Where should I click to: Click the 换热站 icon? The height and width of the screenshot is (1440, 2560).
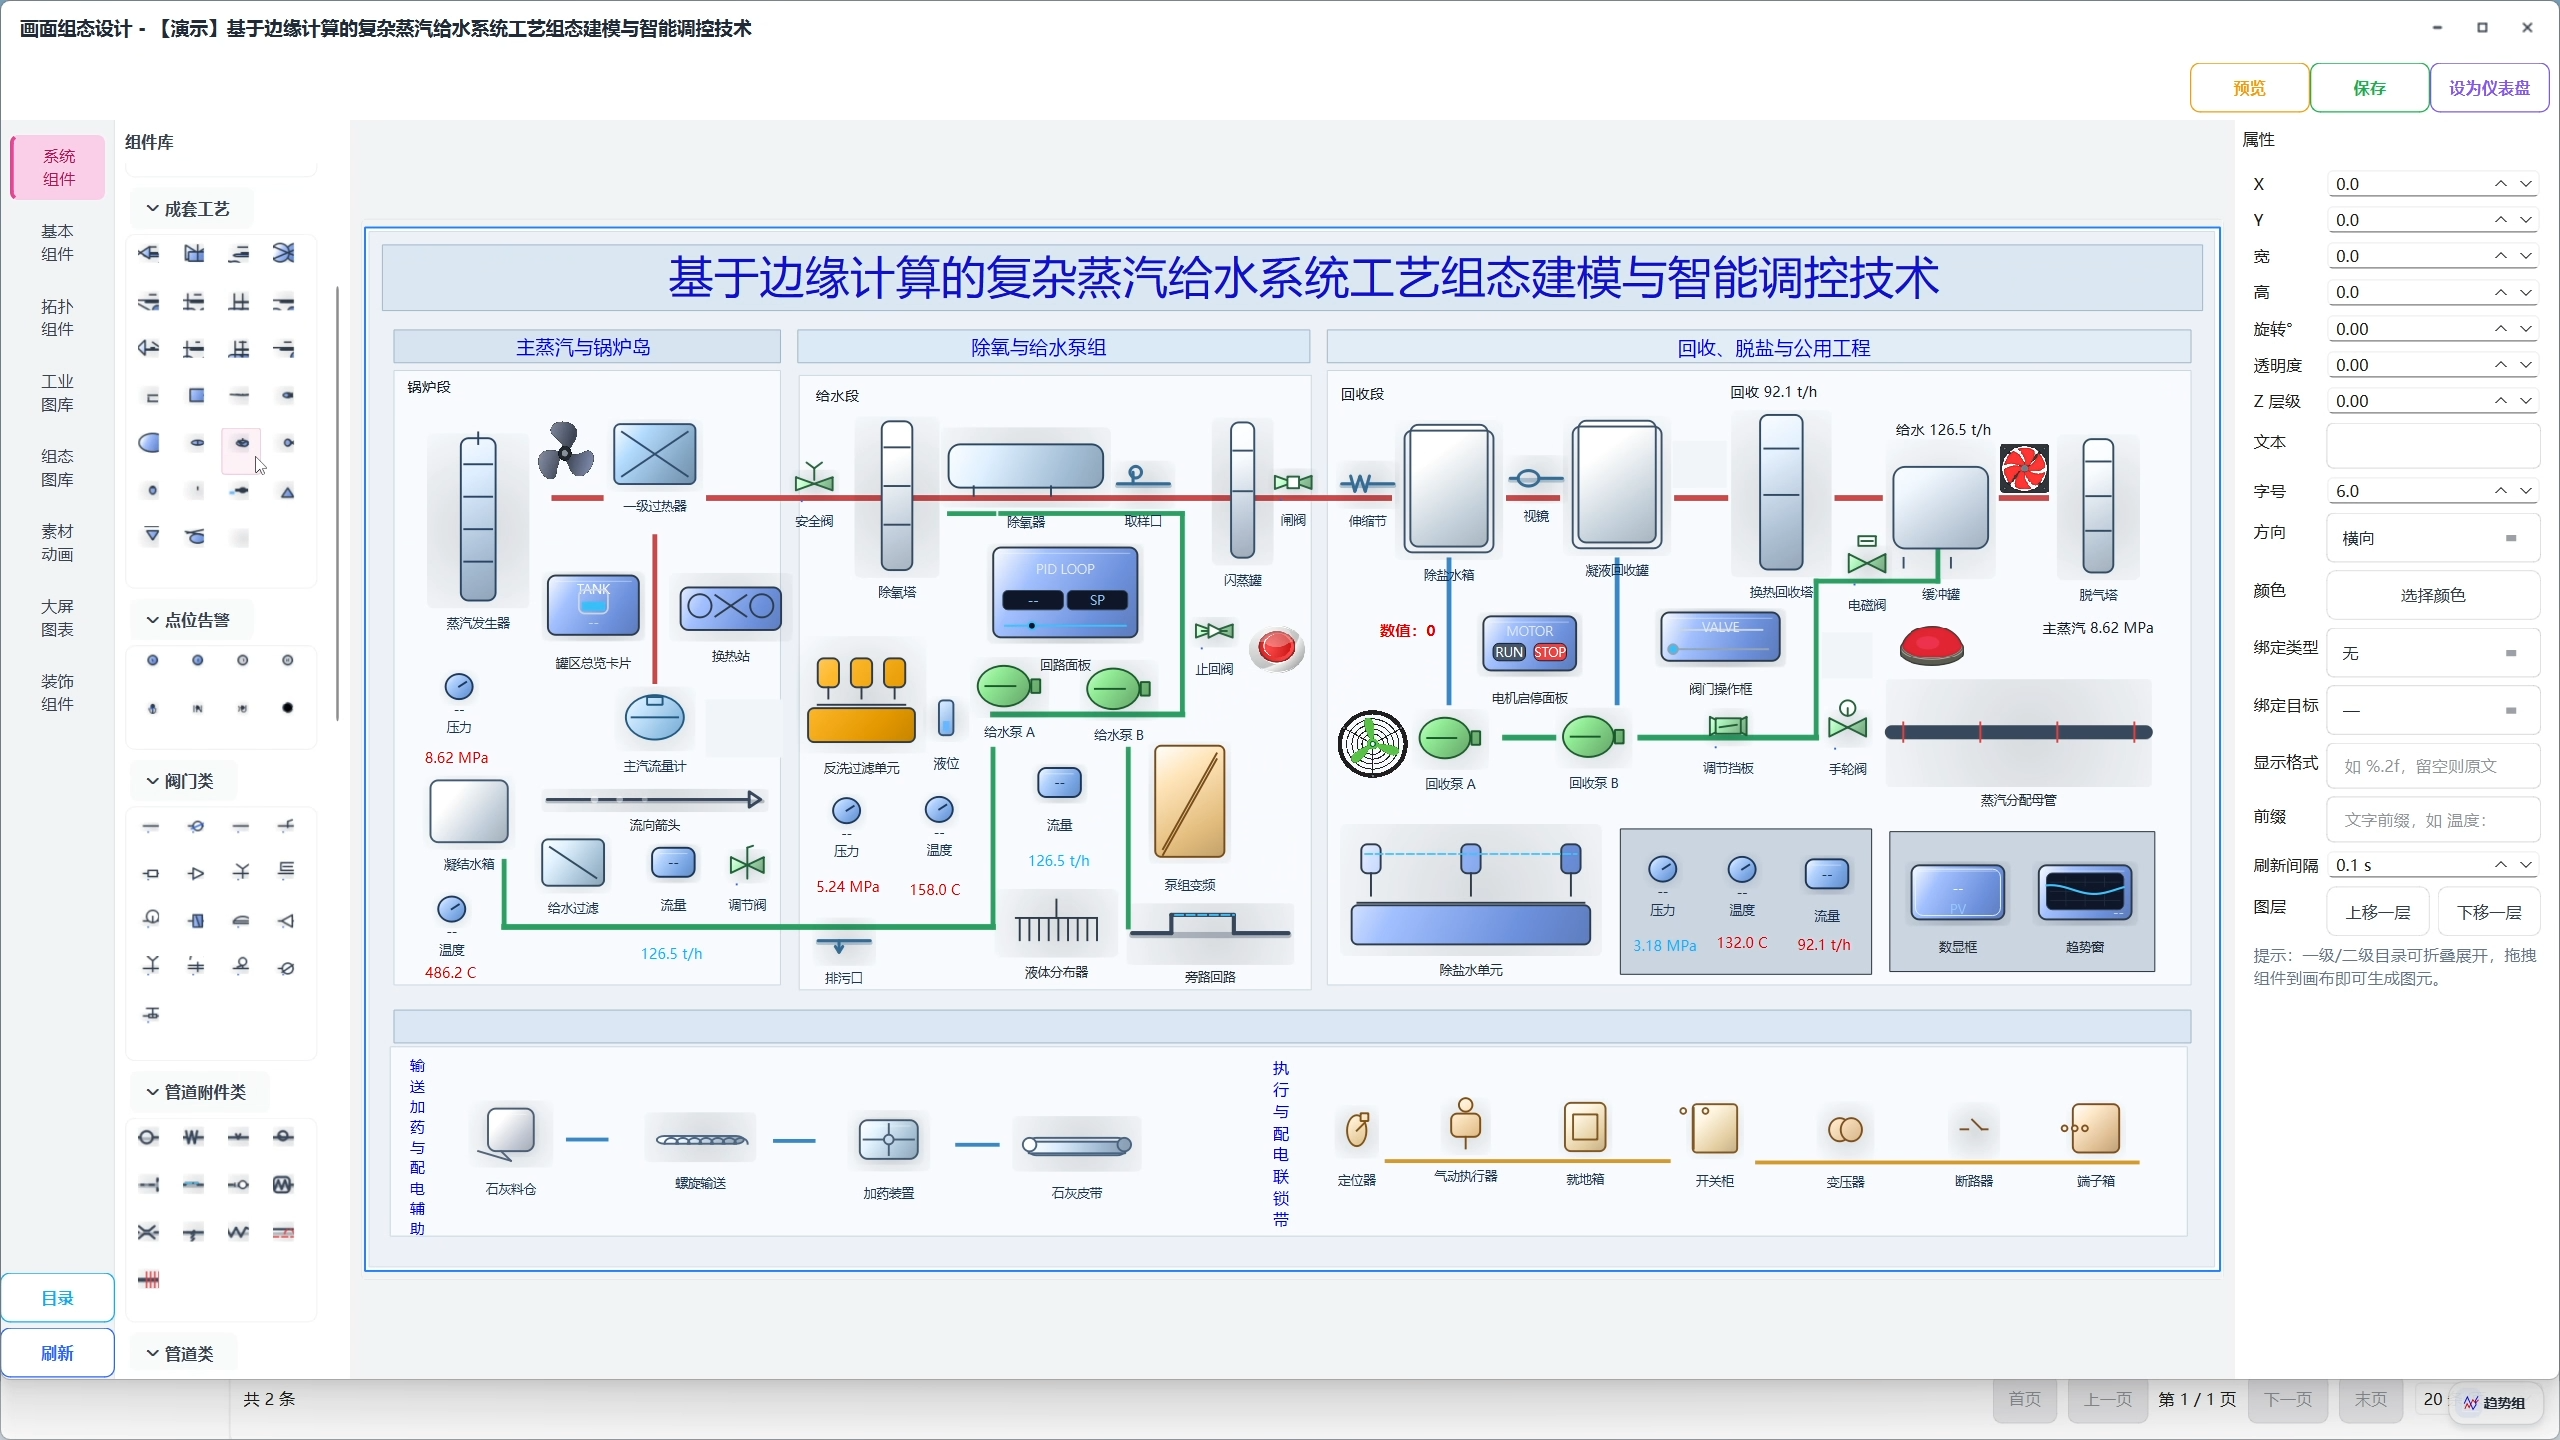pyautogui.click(x=730, y=607)
